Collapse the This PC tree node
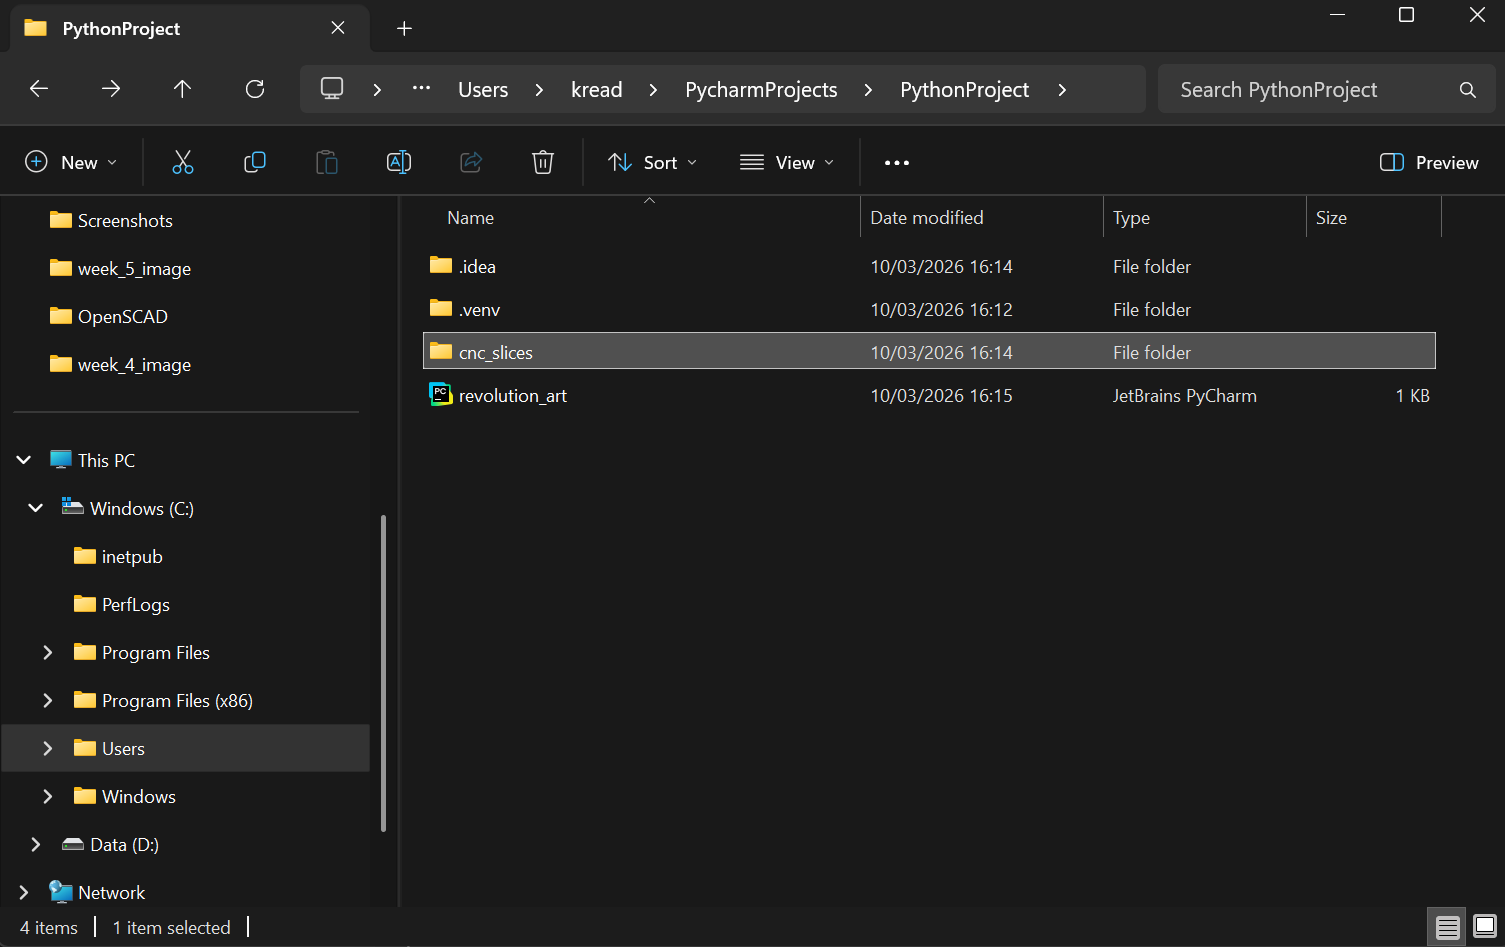The width and height of the screenshot is (1505, 947). tap(22, 459)
